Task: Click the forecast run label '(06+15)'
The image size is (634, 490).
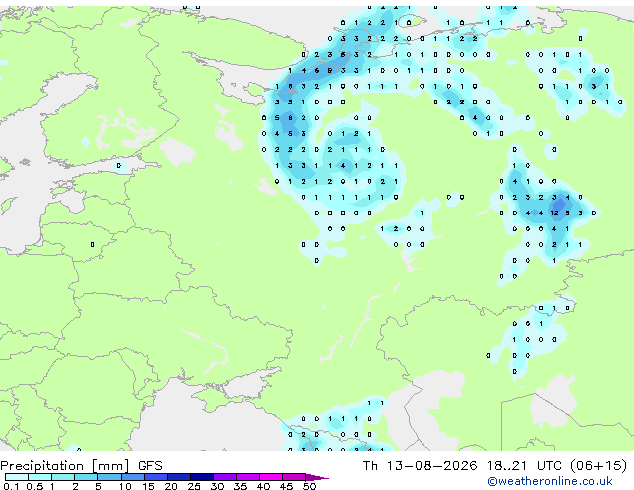Action: click(x=598, y=466)
